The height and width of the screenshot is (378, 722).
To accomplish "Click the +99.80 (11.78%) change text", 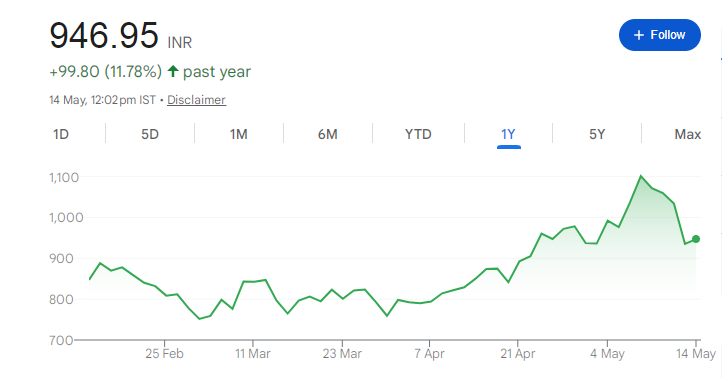I will point(105,72).
